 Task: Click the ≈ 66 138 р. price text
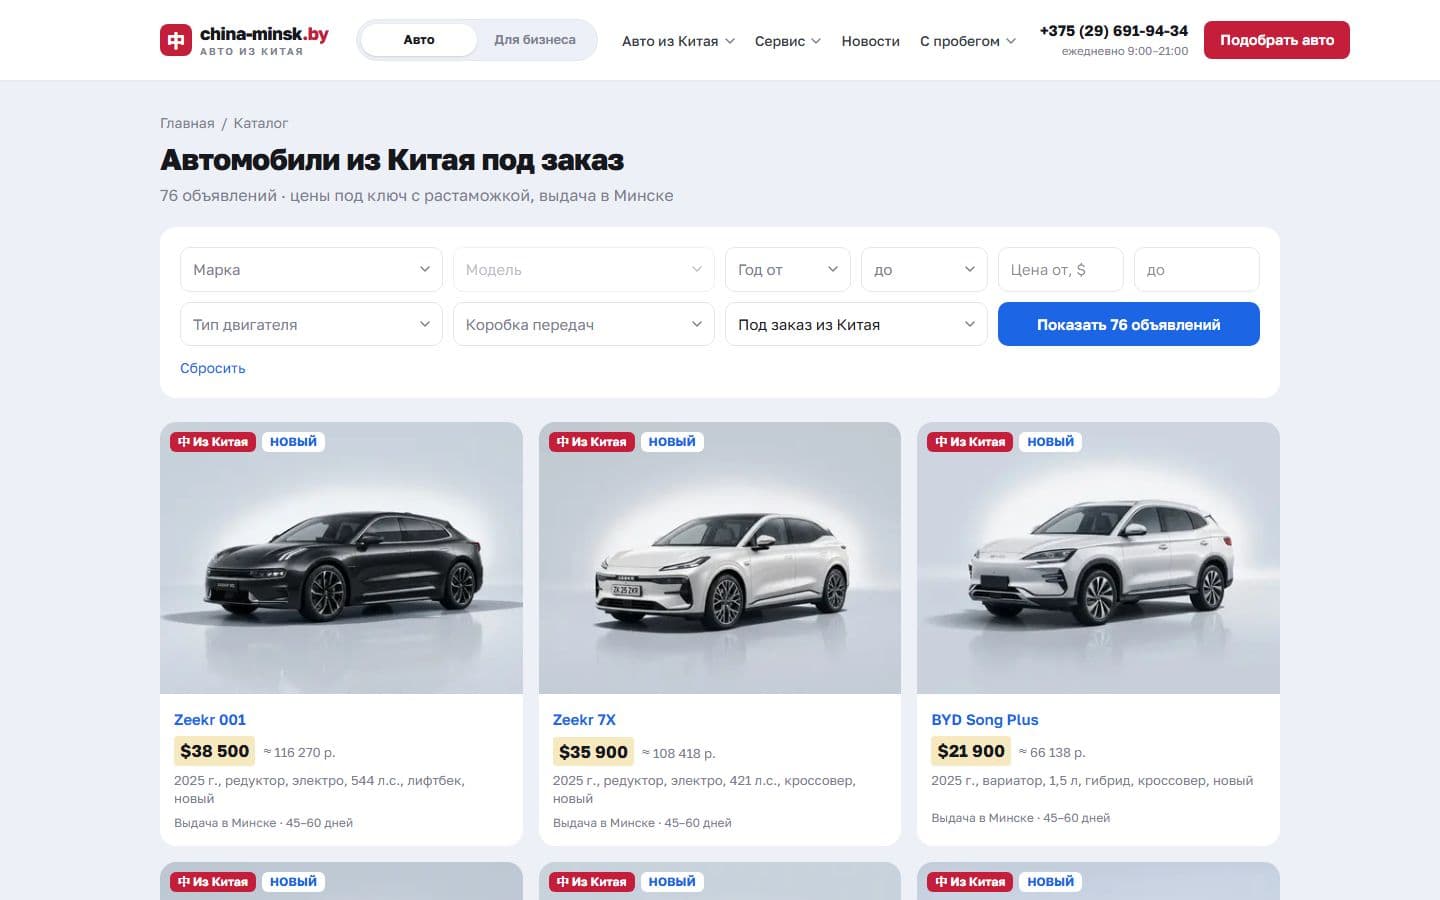[x=1052, y=752]
